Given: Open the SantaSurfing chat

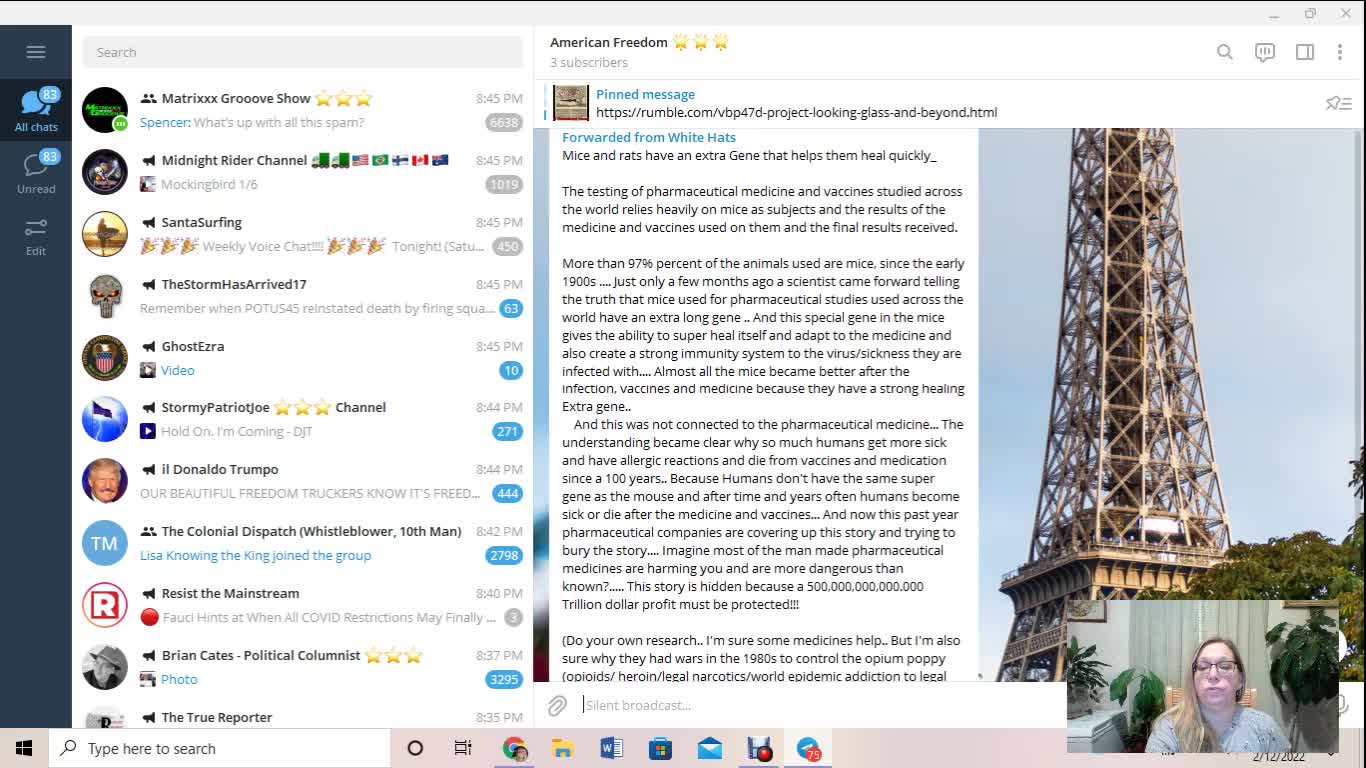Looking at the screenshot, I should (302, 234).
